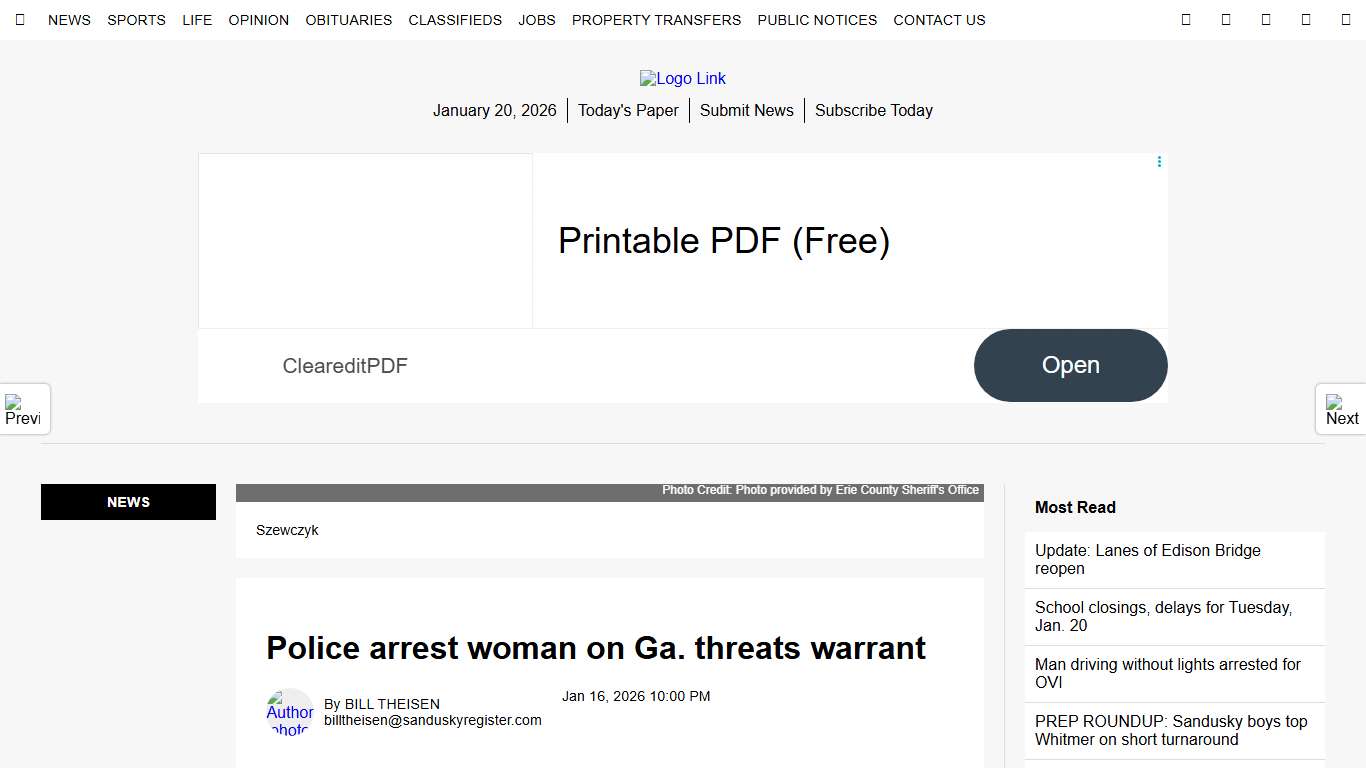Click Bill Theisen's email address link
The image size is (1366, 768).
pos(432,719)
